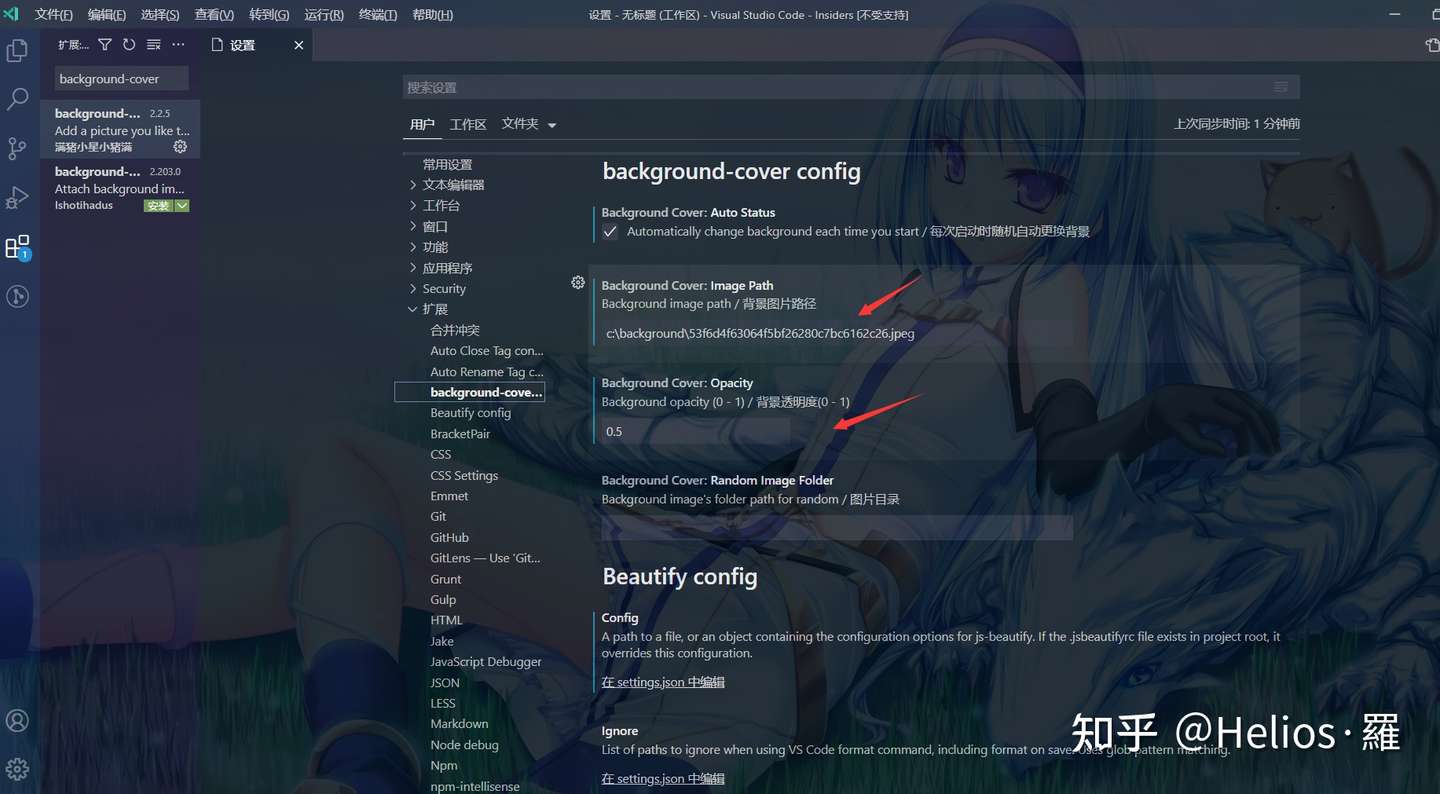Click the Opacity input showing 0.5
This screenshot has width=1440, height=794.
(x=695, y=432)
